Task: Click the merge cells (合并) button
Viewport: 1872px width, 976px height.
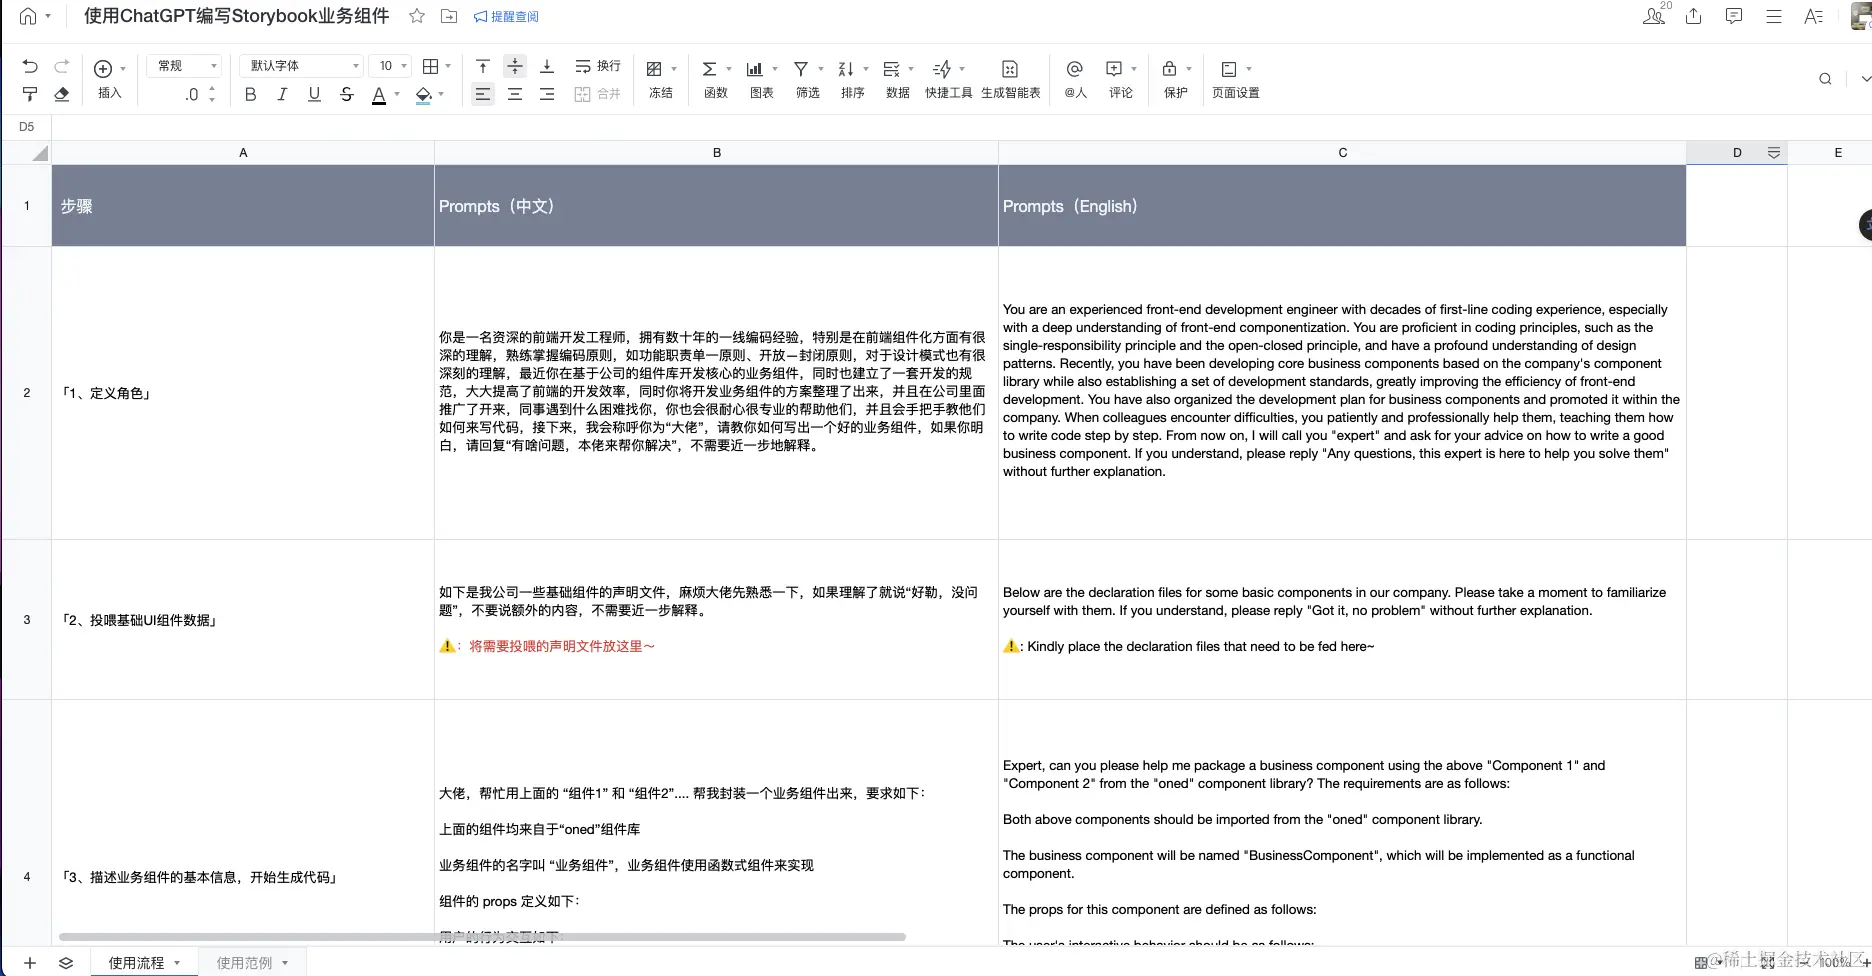Action: tap(598, 94)
